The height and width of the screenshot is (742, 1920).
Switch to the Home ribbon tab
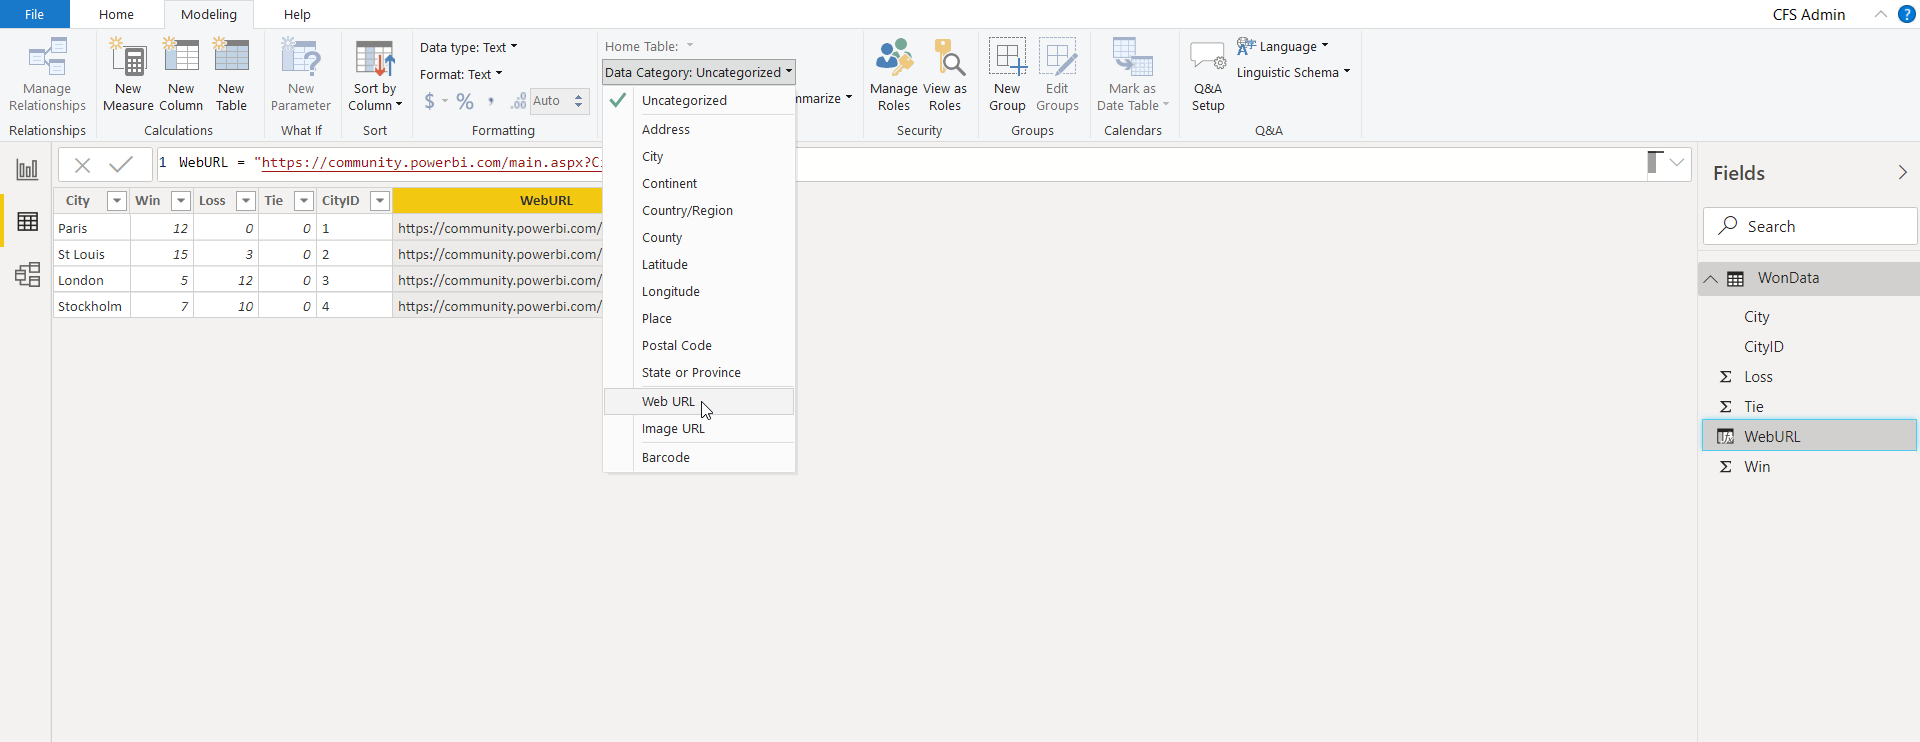click(116, 14)
